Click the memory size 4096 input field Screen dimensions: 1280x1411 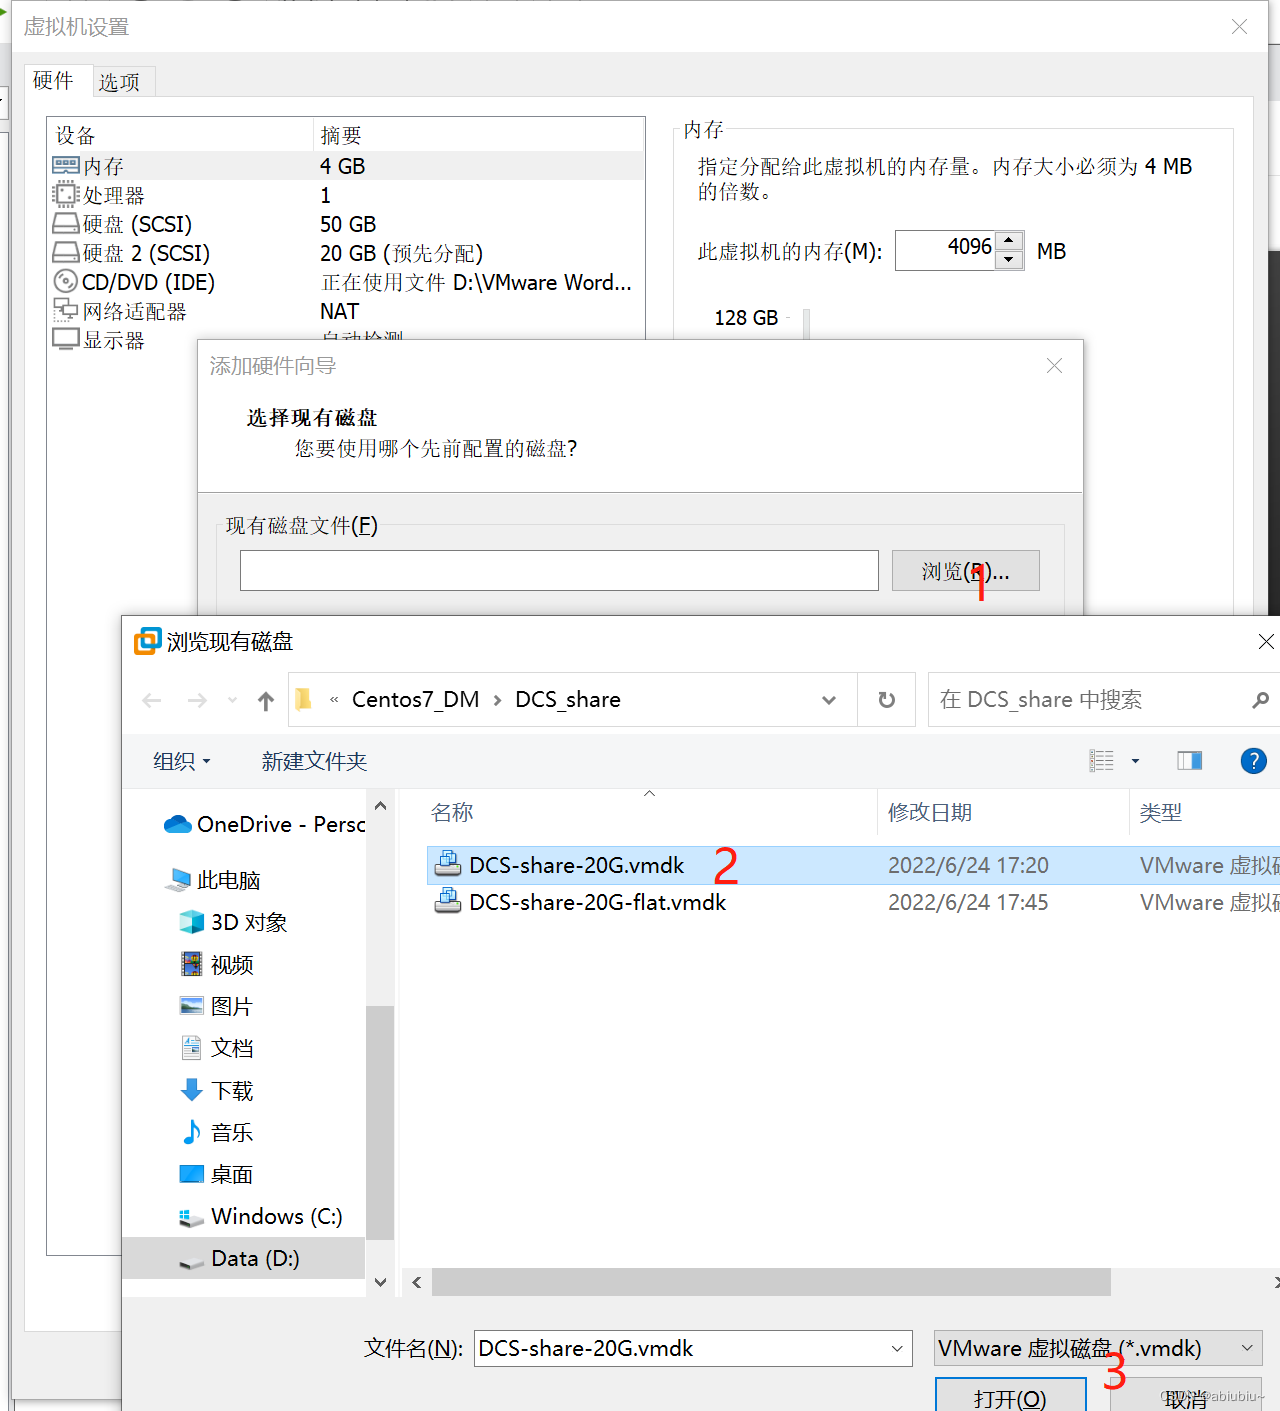[946, 250]
